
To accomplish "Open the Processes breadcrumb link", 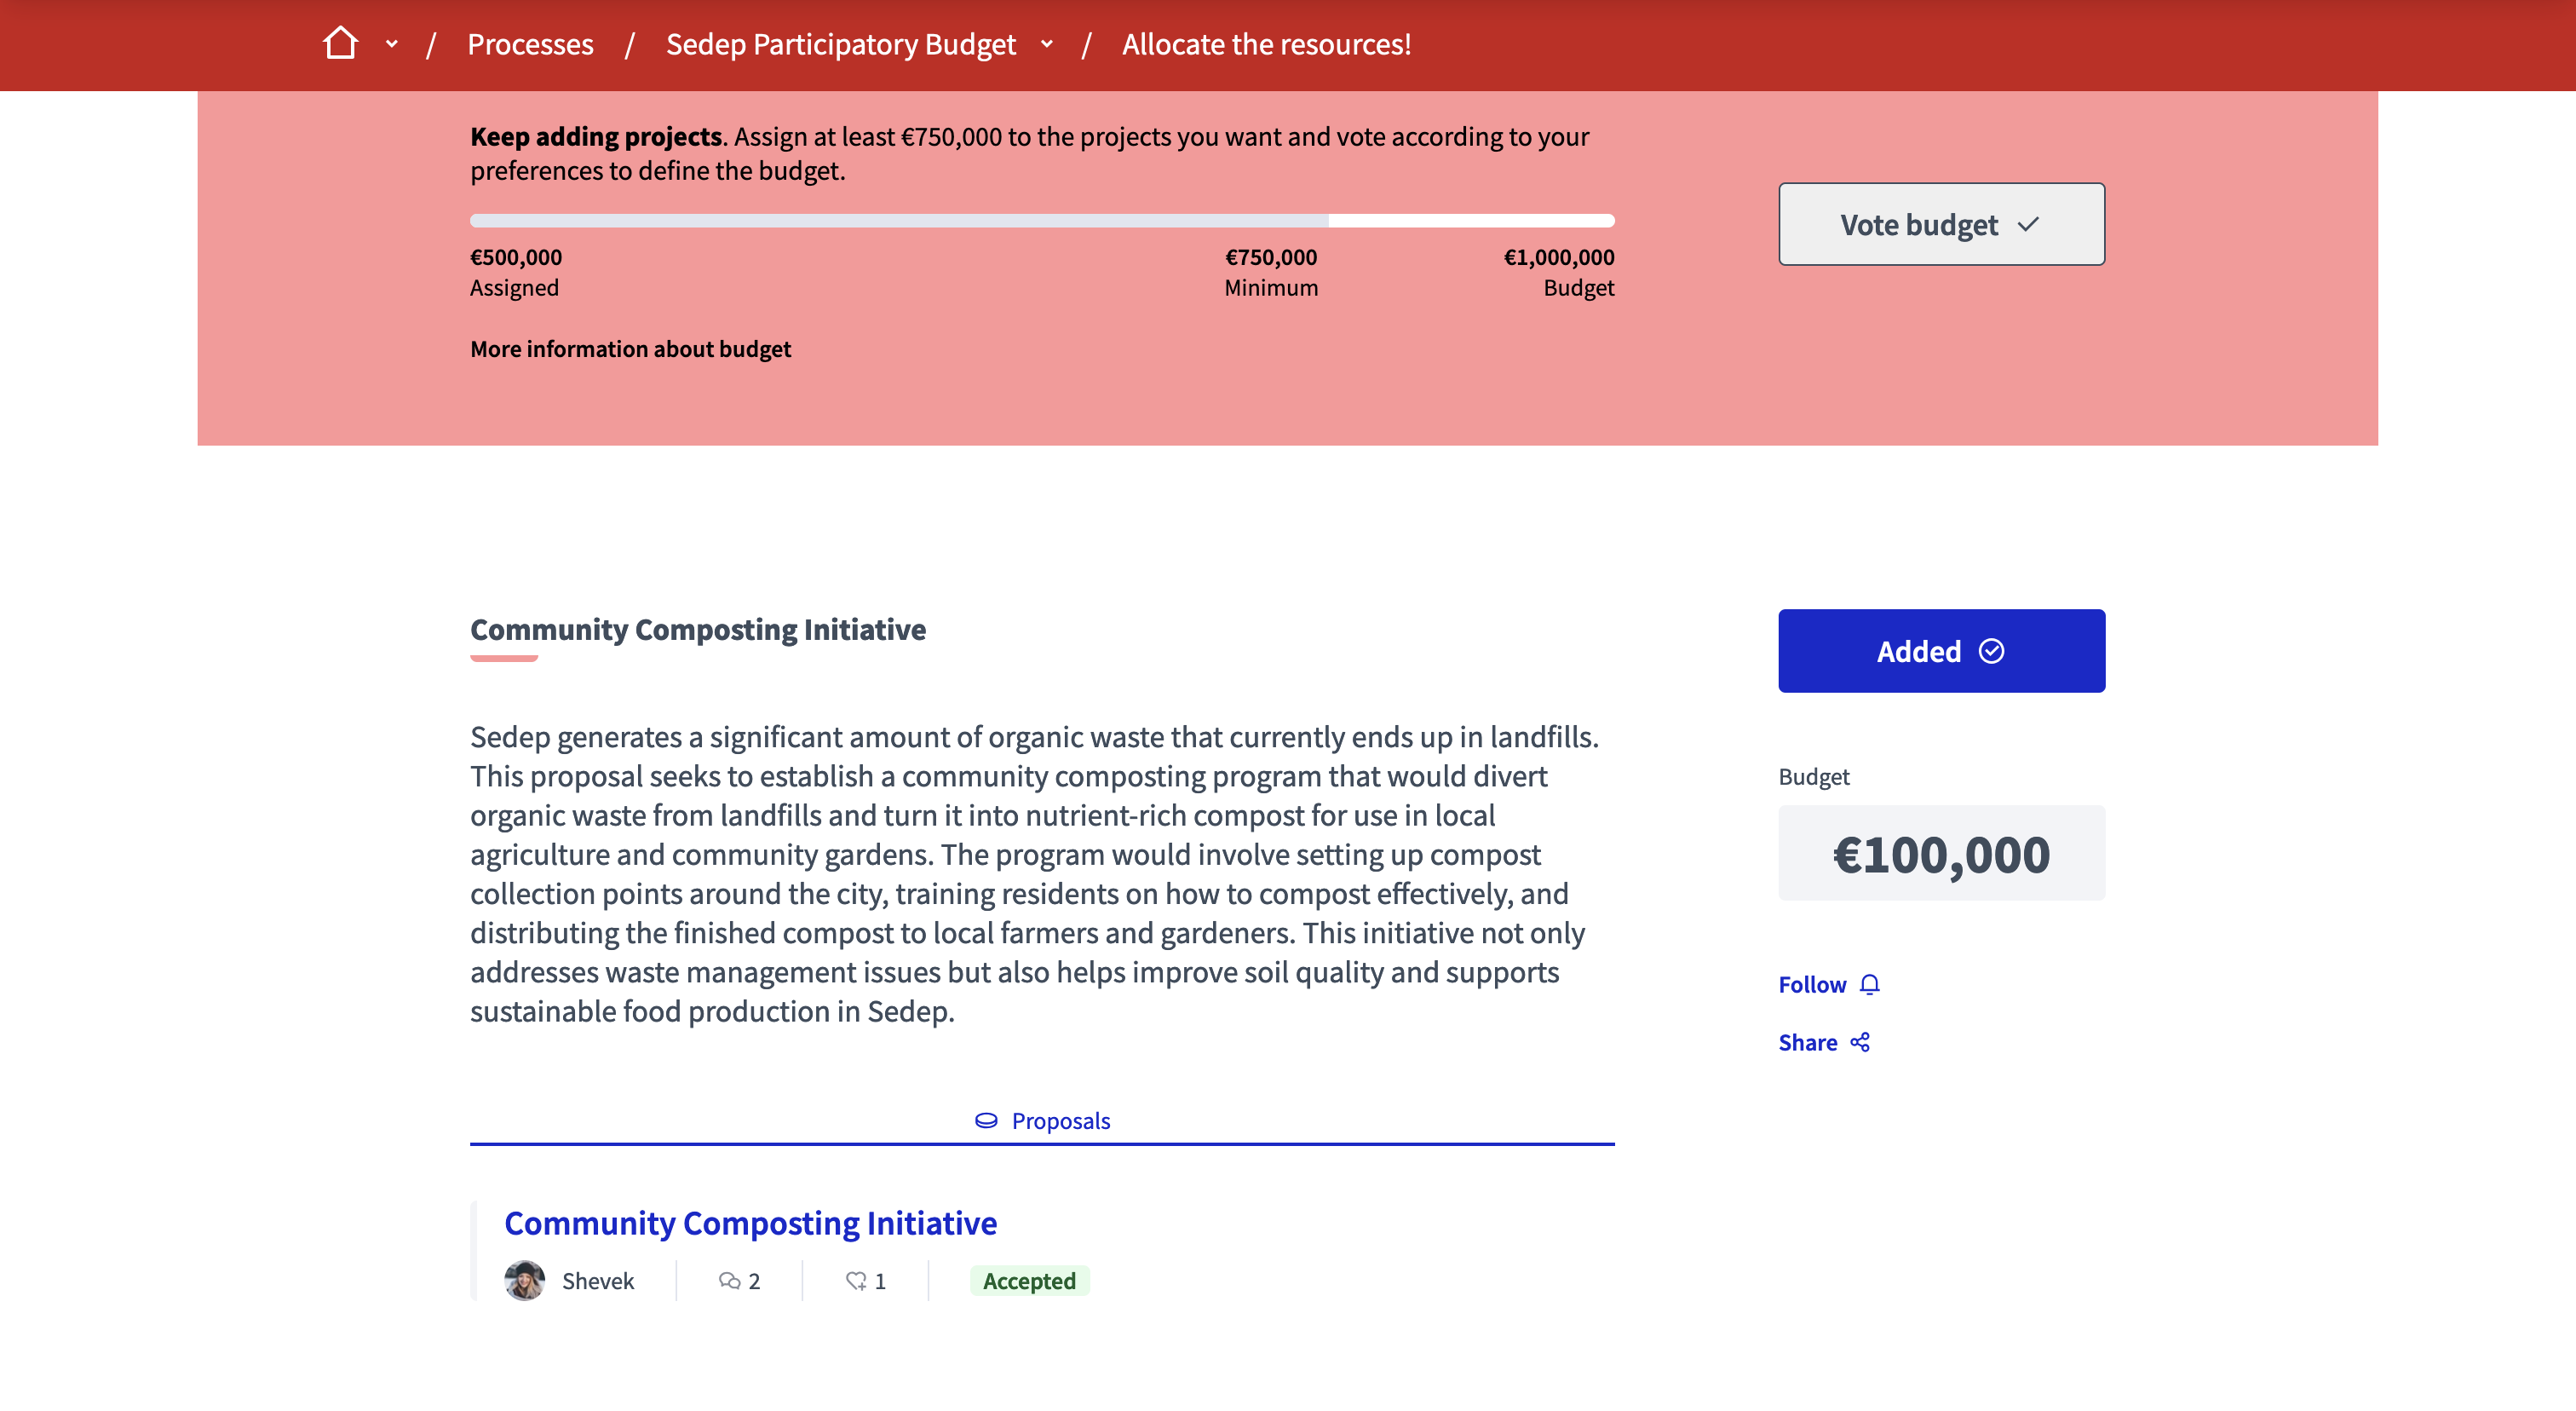I will 530,44.
